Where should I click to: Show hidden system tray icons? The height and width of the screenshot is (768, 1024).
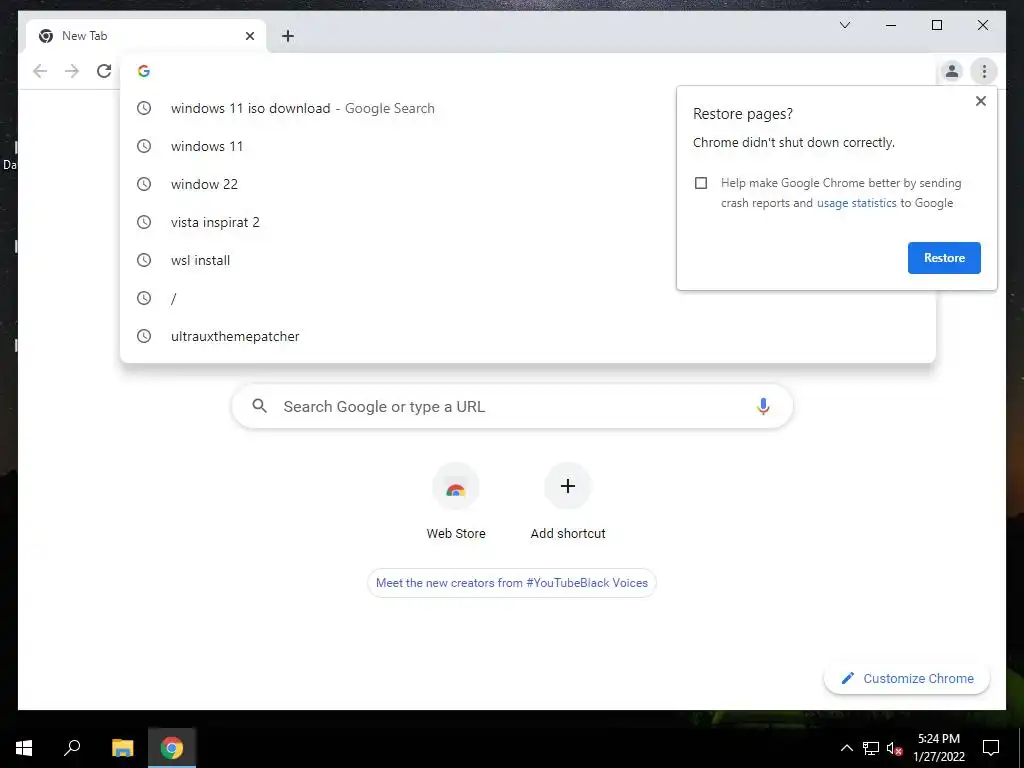(846, 748)
